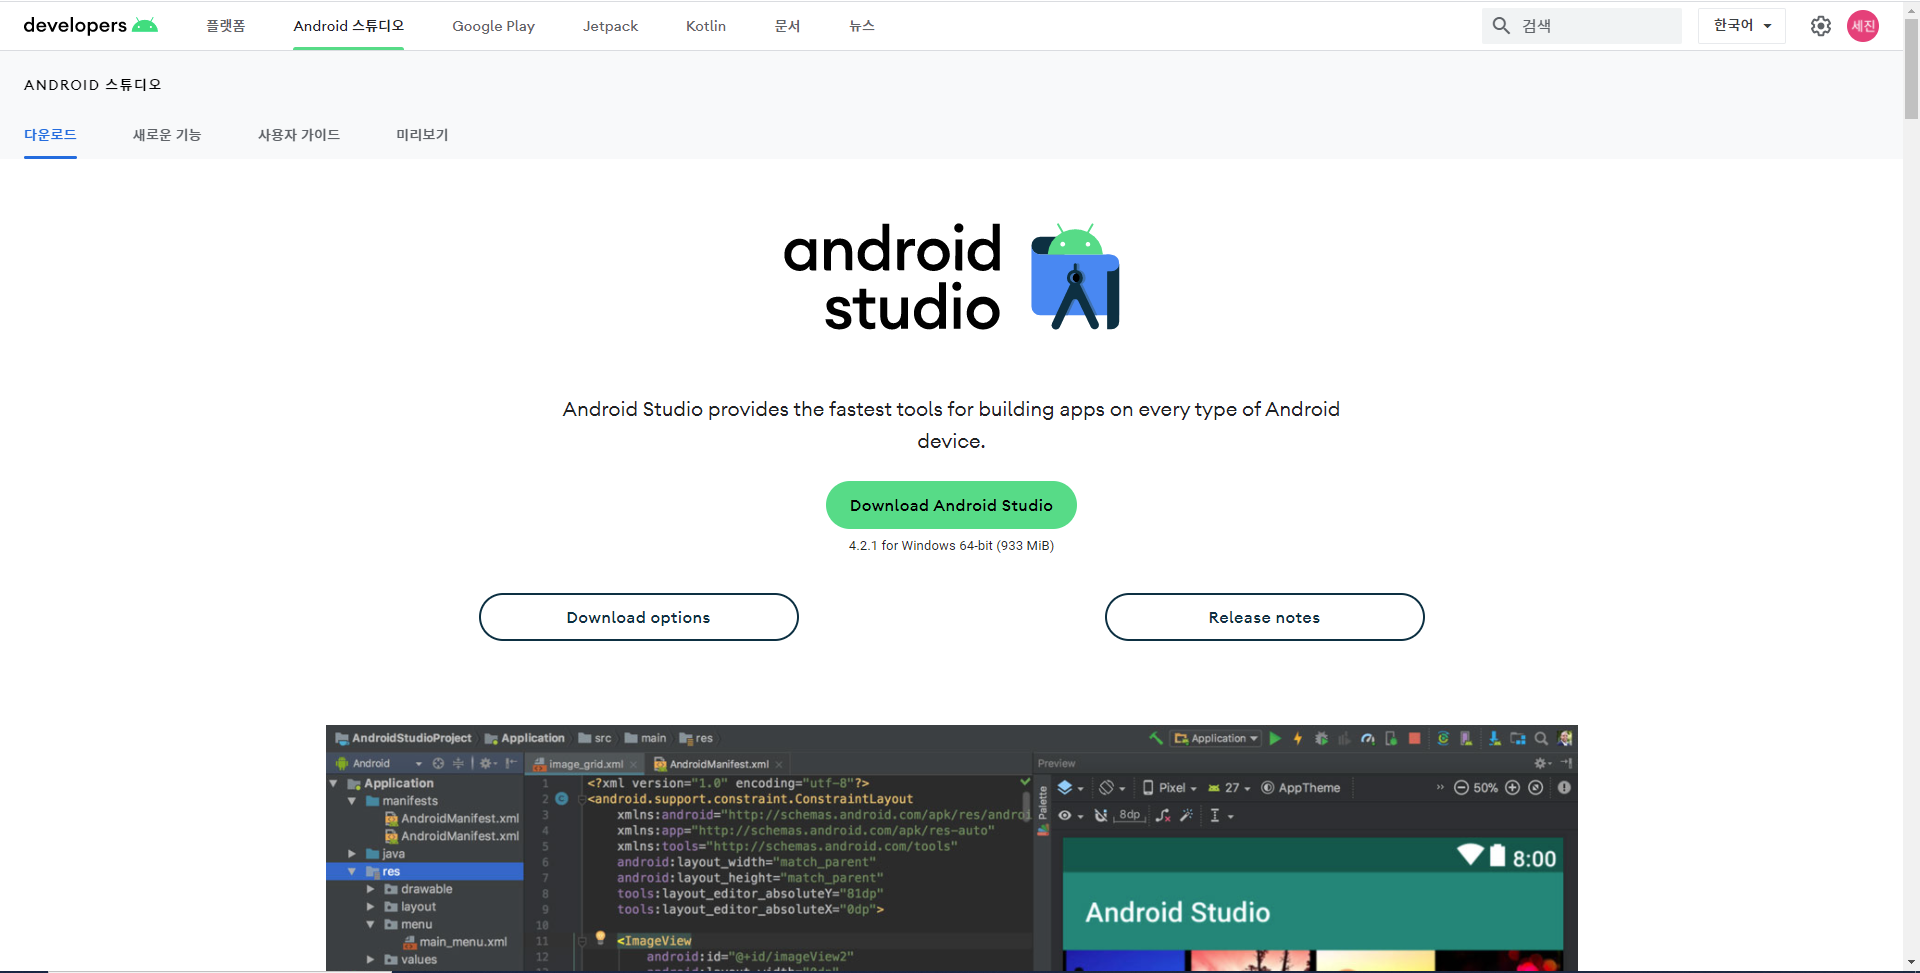Click the page vertical scrollbar thumb
The image size is (1920, 973).
tap(1911, 68)
